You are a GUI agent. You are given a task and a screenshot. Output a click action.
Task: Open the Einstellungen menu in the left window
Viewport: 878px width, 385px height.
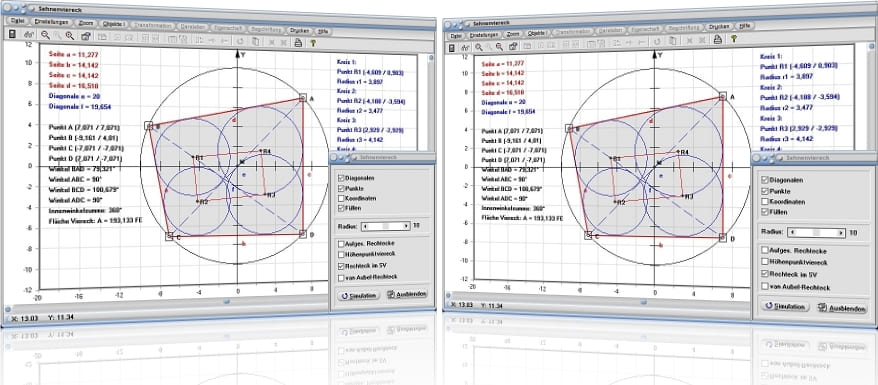coord(52,22)
